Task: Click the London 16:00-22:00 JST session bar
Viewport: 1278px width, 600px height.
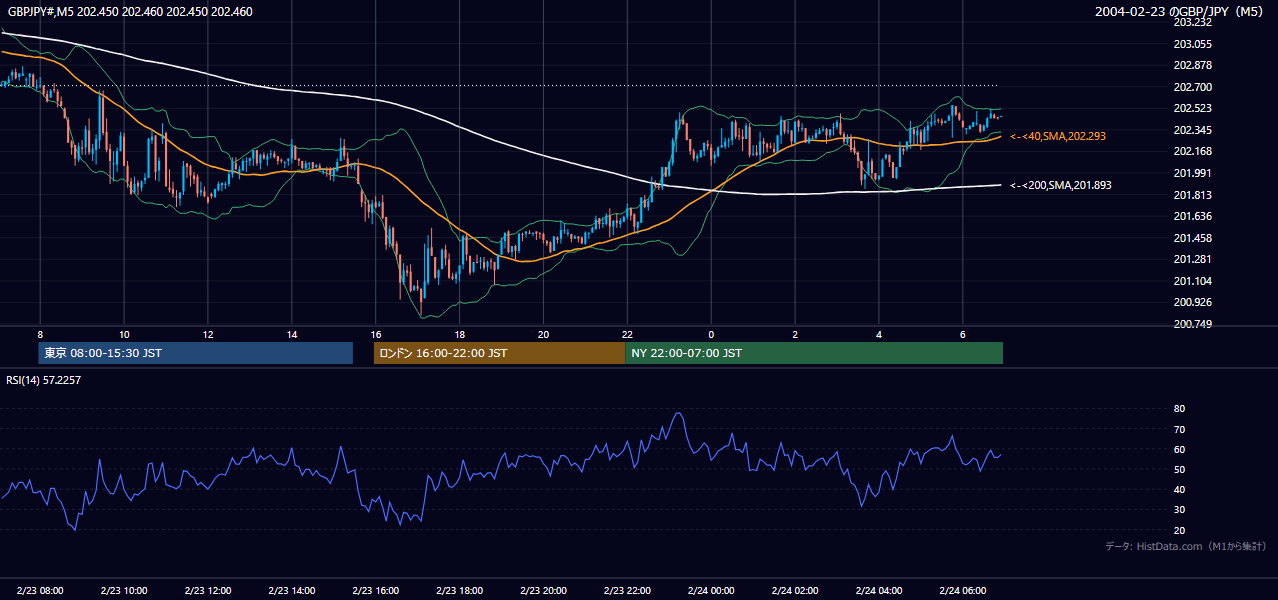Action: 499,353
